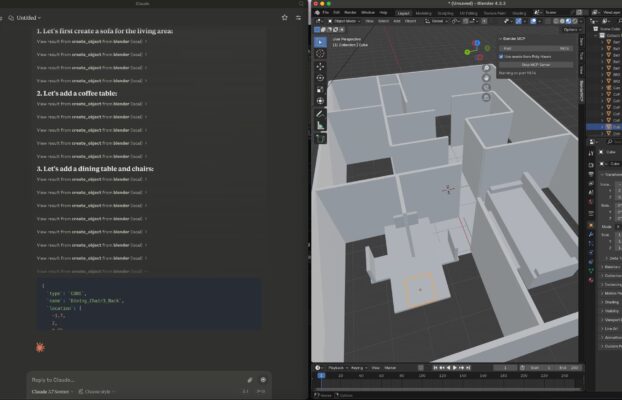
Task: Toggle Use assets from Poly Haven checkbox
Action: click(x=501, y=57)
